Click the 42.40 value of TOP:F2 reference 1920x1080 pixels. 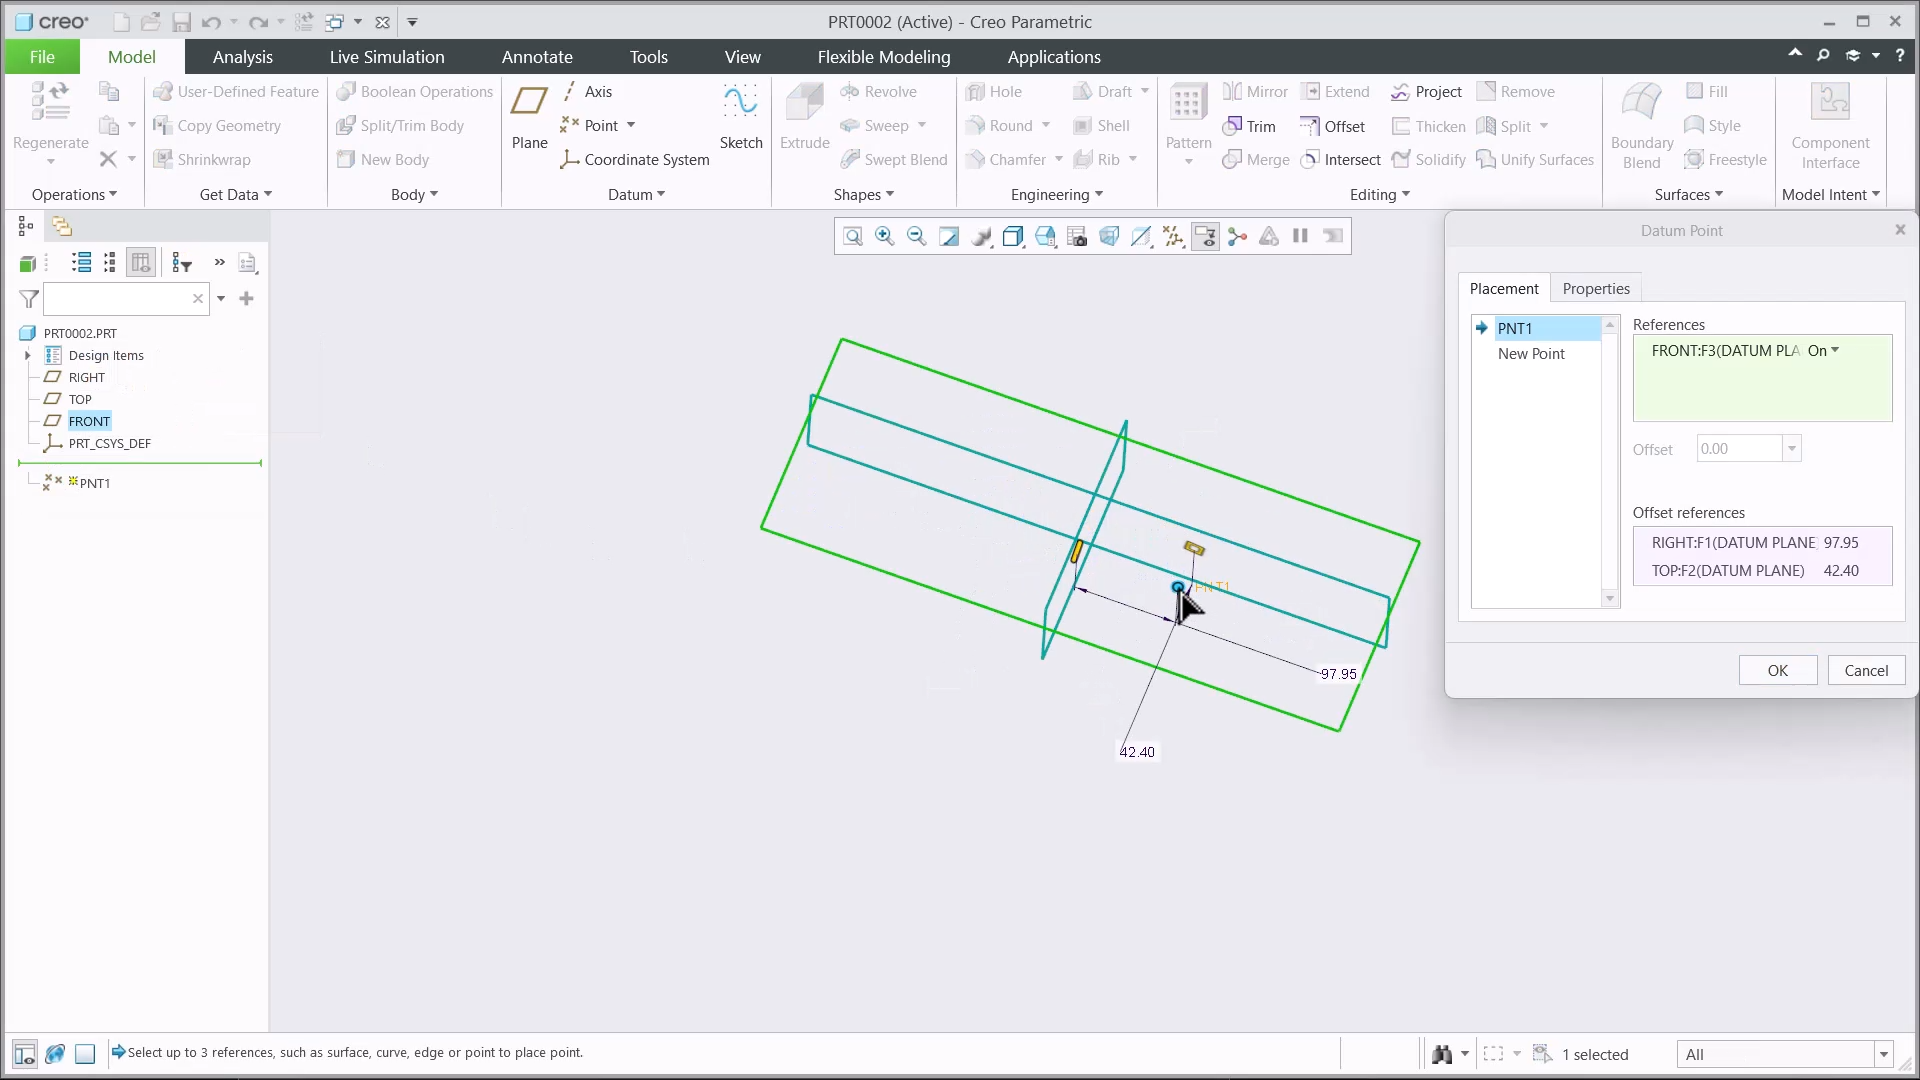1840,571
